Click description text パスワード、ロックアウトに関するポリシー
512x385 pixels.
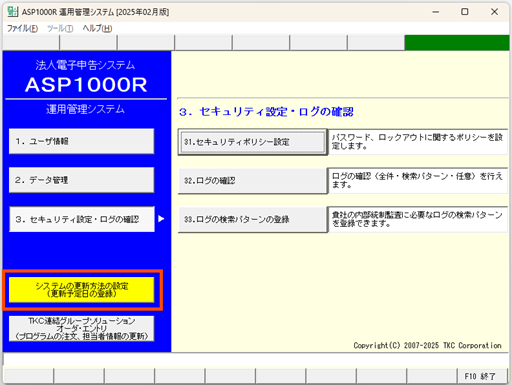(417, 142)
